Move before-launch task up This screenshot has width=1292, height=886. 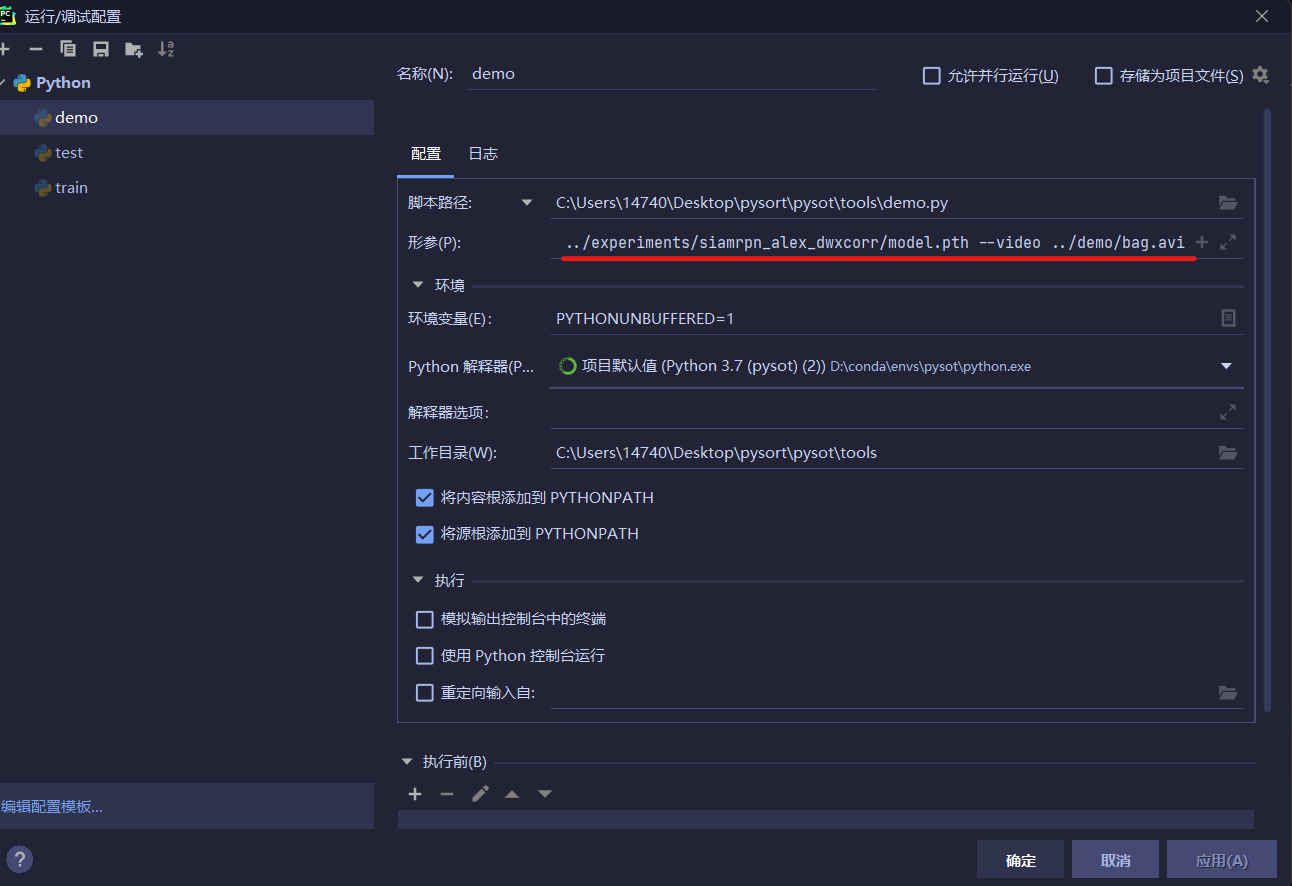coord(512,794)
